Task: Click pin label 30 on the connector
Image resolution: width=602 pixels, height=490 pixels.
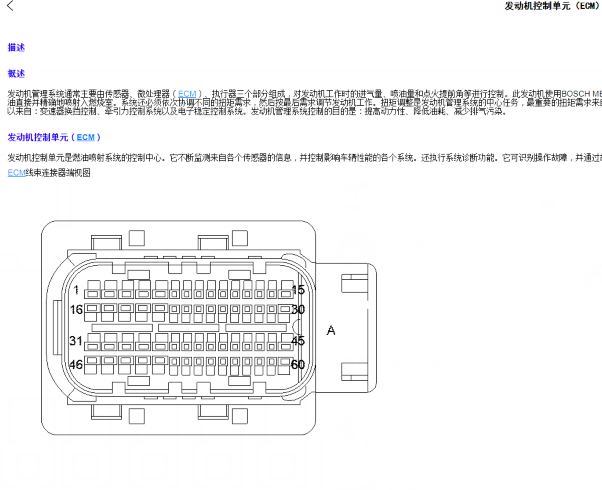Action: coord(298,310)
